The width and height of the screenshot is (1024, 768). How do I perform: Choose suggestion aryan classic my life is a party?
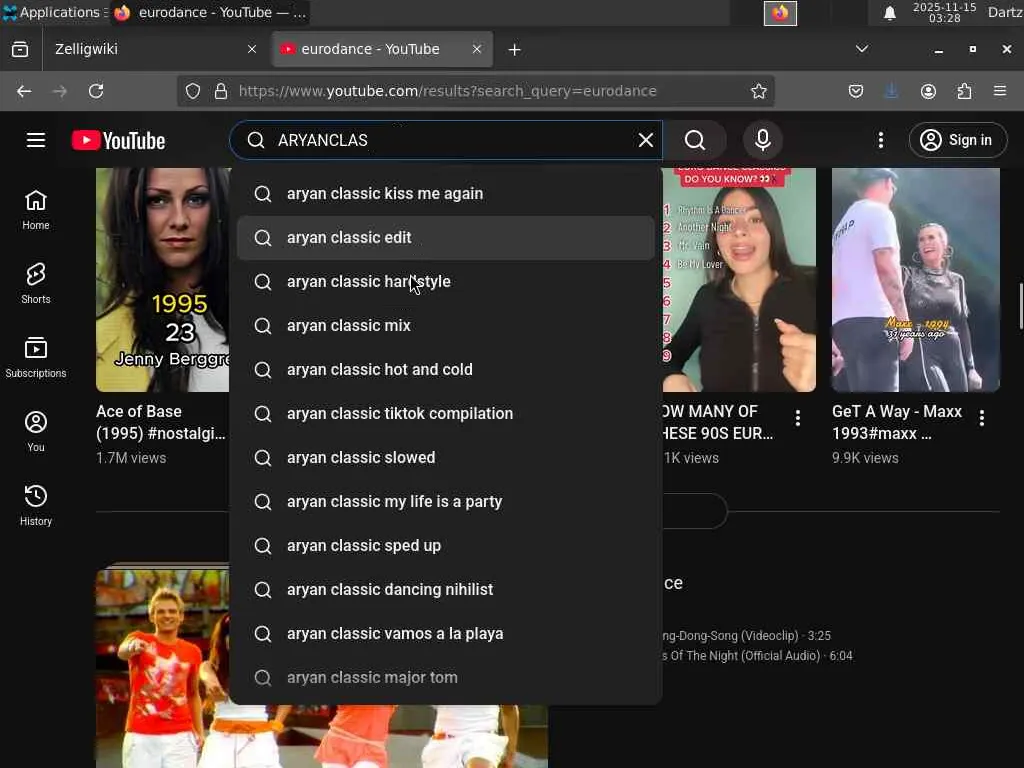coord(445,502)
